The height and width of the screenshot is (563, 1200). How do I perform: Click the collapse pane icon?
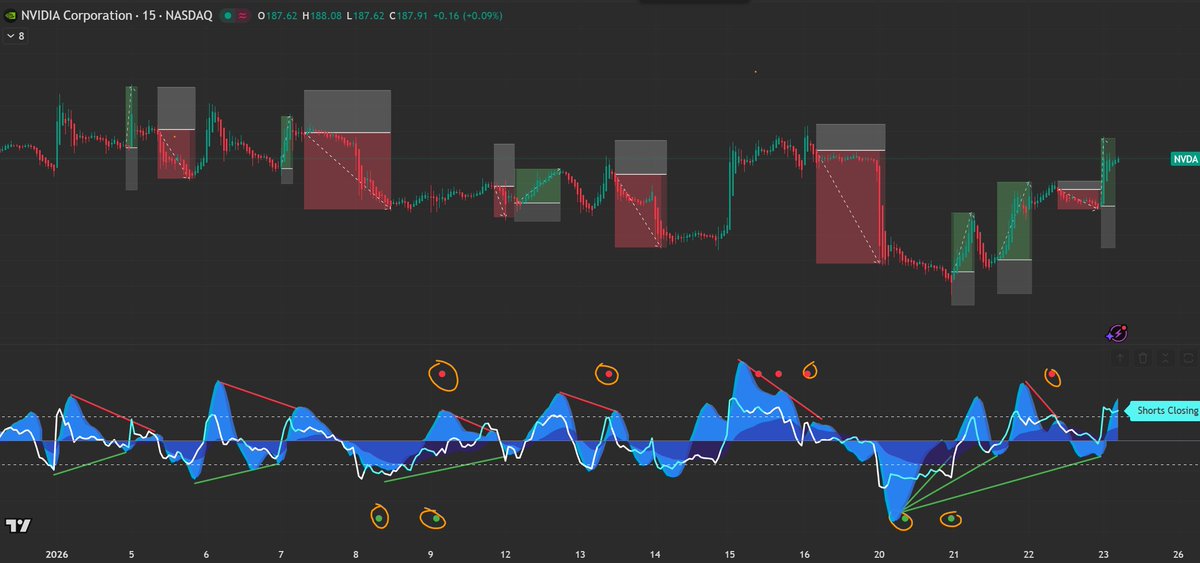(1165, 357)
